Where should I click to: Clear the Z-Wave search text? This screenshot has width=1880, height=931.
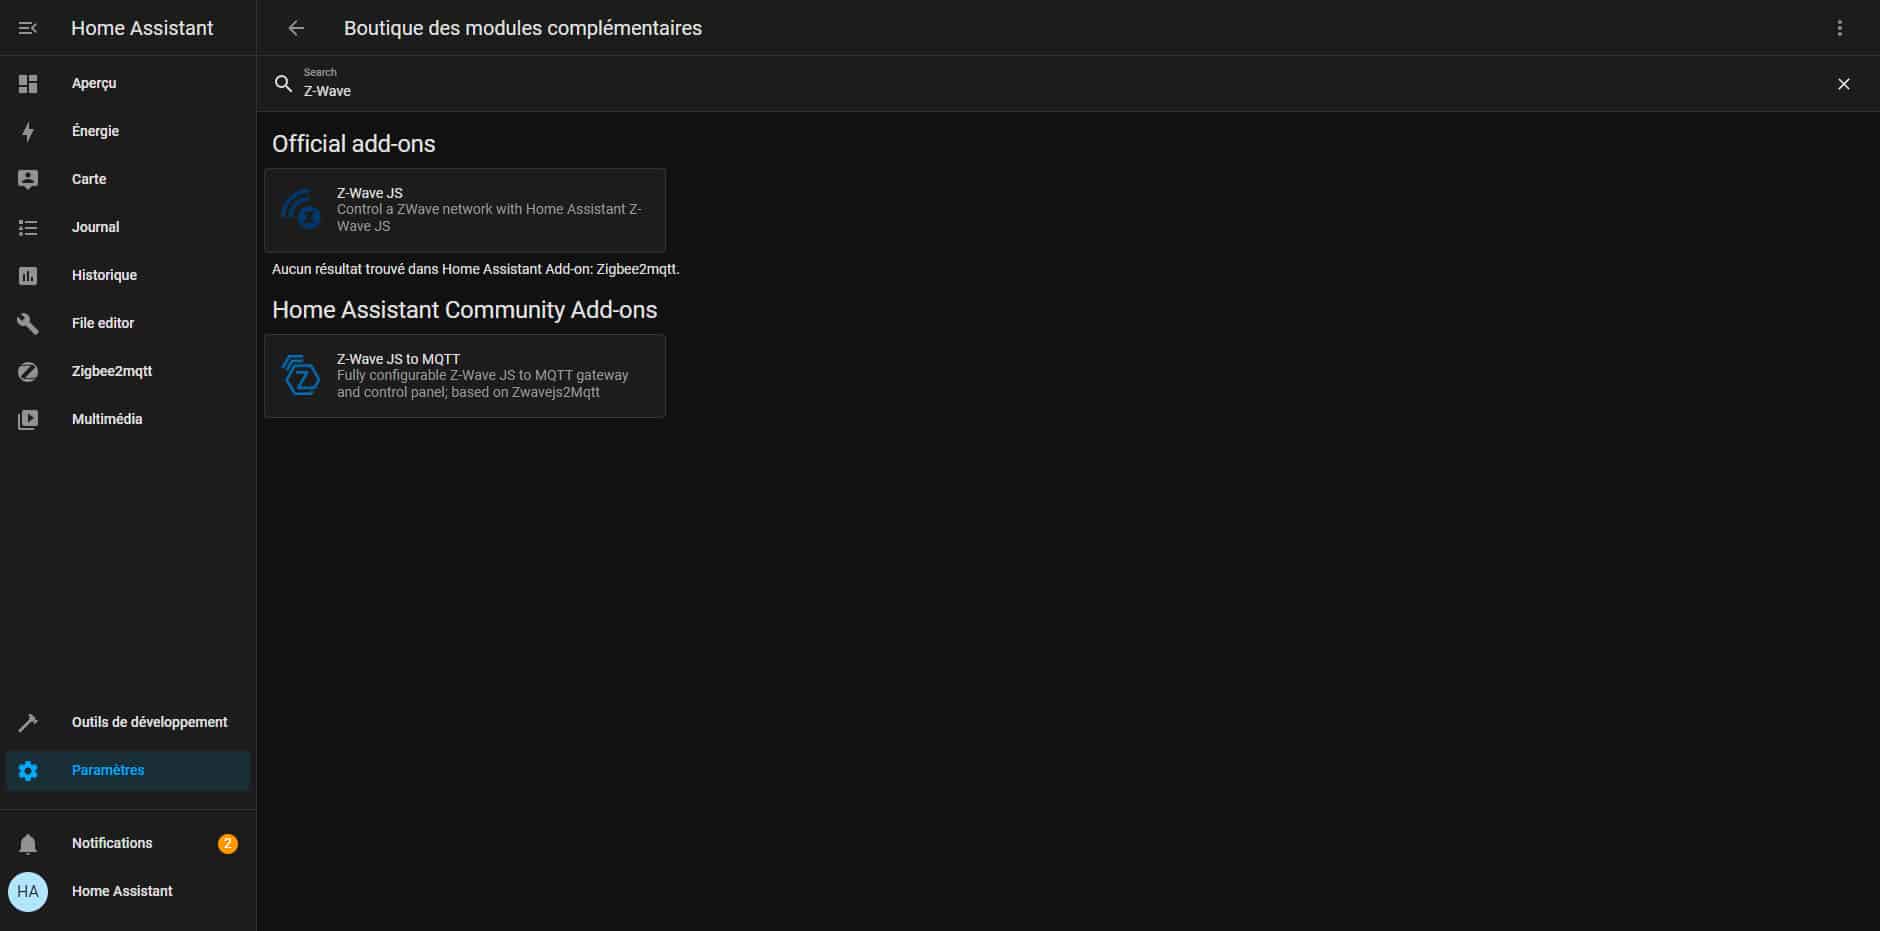pyautogui.click(x=1844, y=84)
